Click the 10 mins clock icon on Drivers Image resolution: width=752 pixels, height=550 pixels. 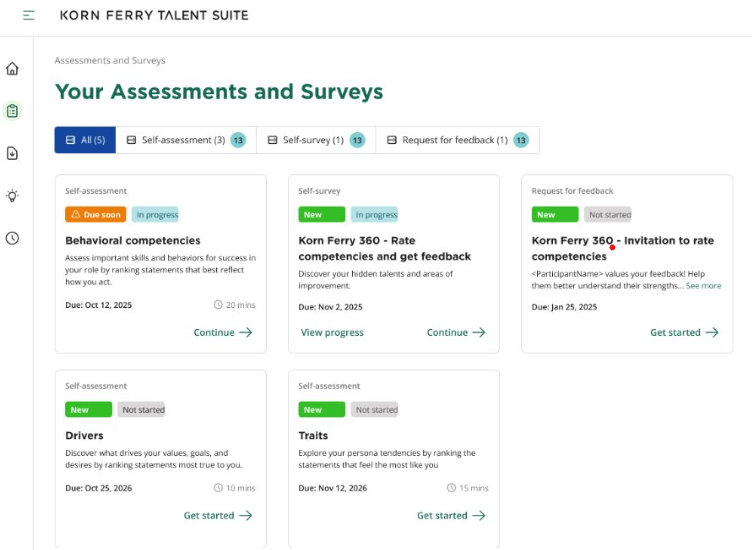coord(218,488)
